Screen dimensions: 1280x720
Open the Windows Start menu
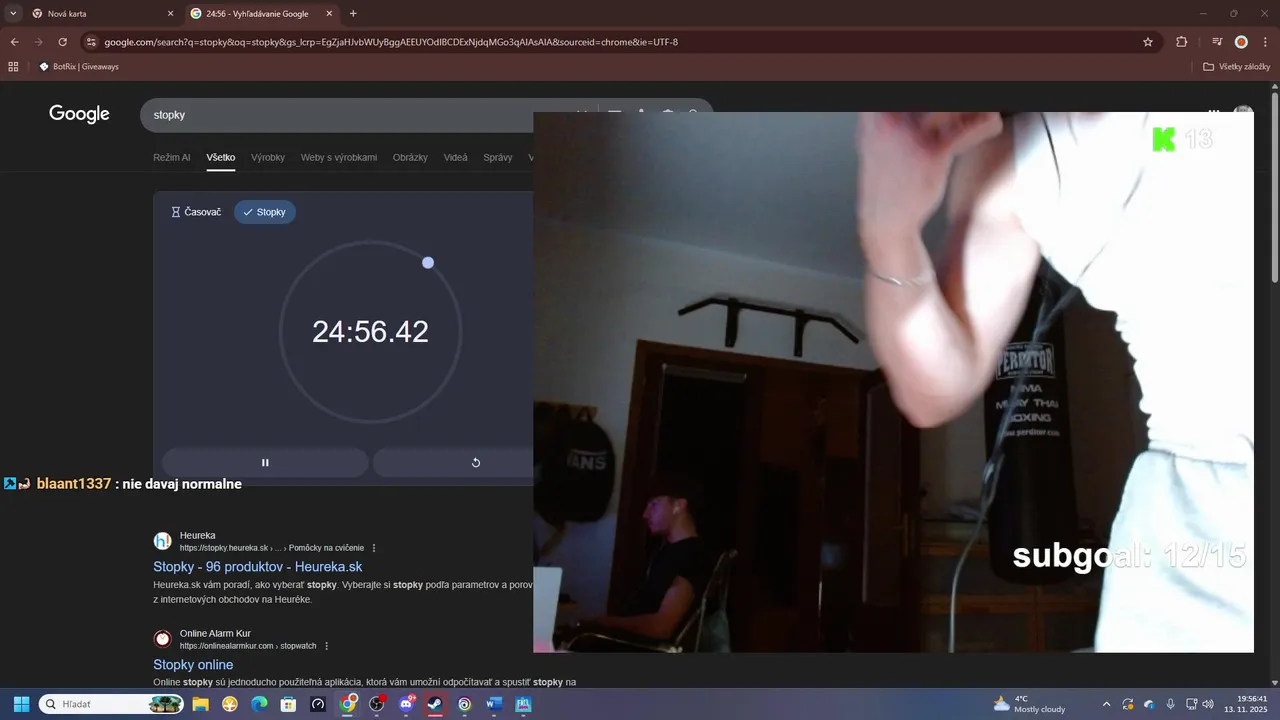pyautogui.click(x=21, y=704)
